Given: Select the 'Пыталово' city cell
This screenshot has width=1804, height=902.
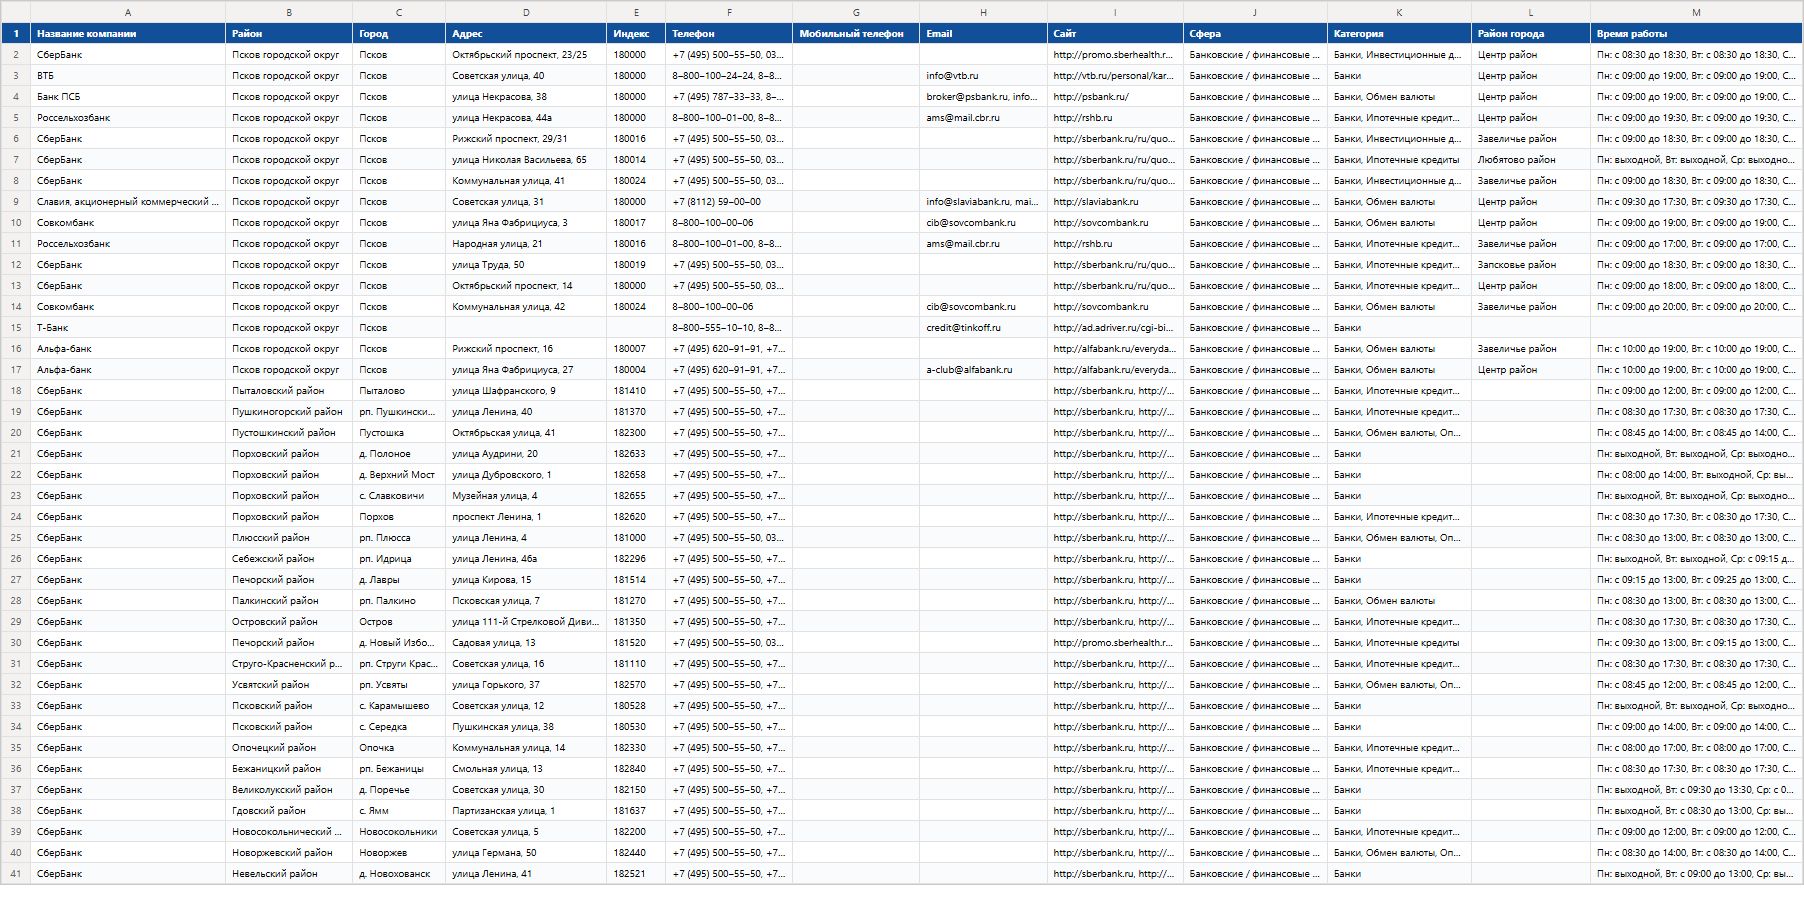Looking at the screenshot, I should (399, 391).
